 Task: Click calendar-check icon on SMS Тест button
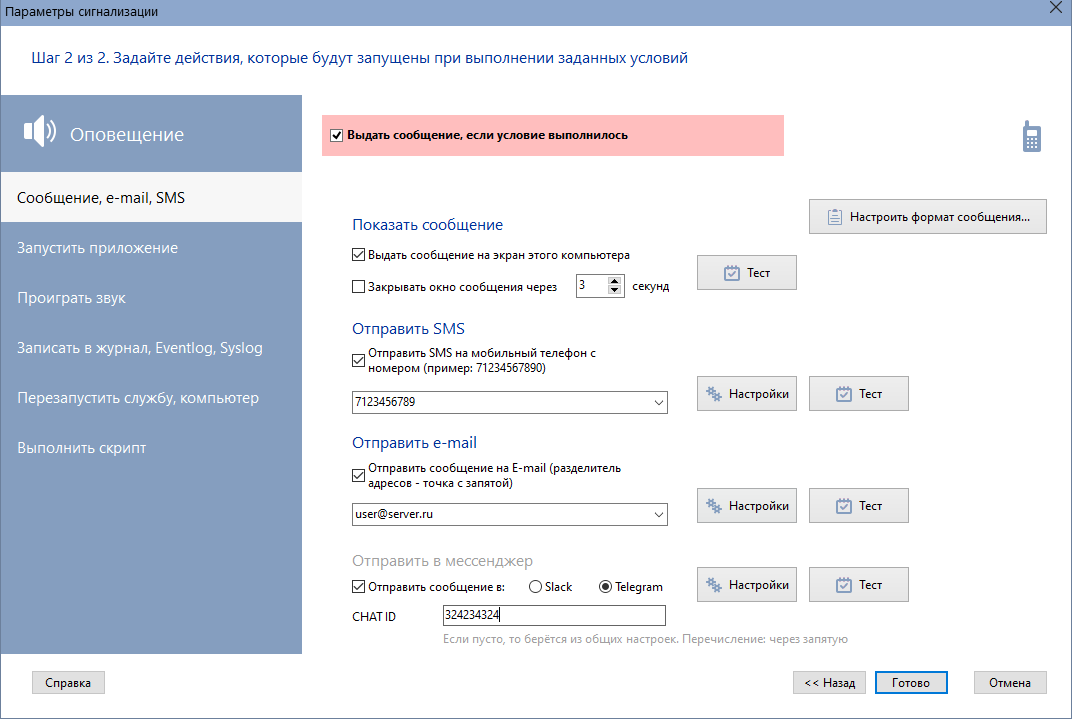pyautogui.click(x=844, y=394)
